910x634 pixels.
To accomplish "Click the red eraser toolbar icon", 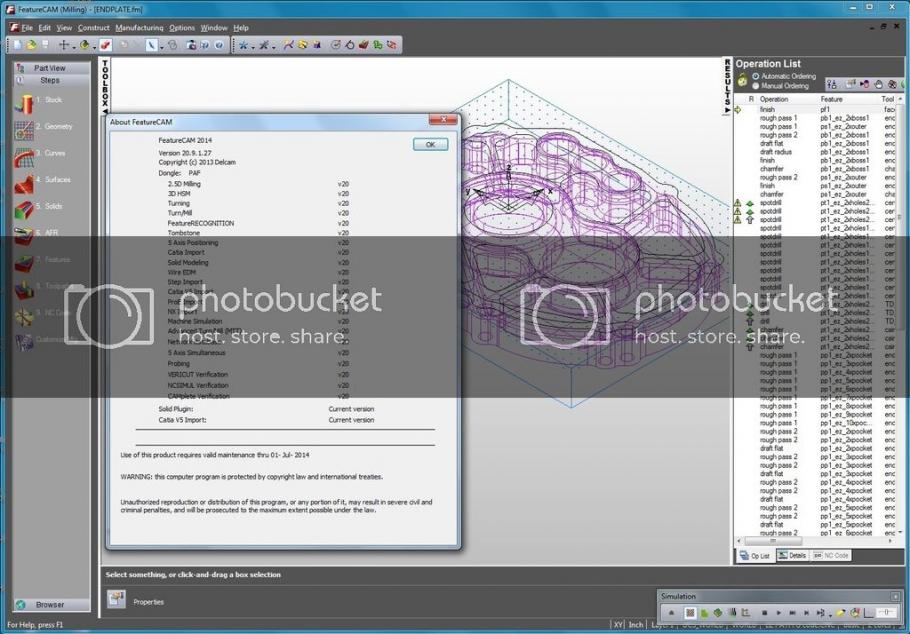I will tap(105, 45).
